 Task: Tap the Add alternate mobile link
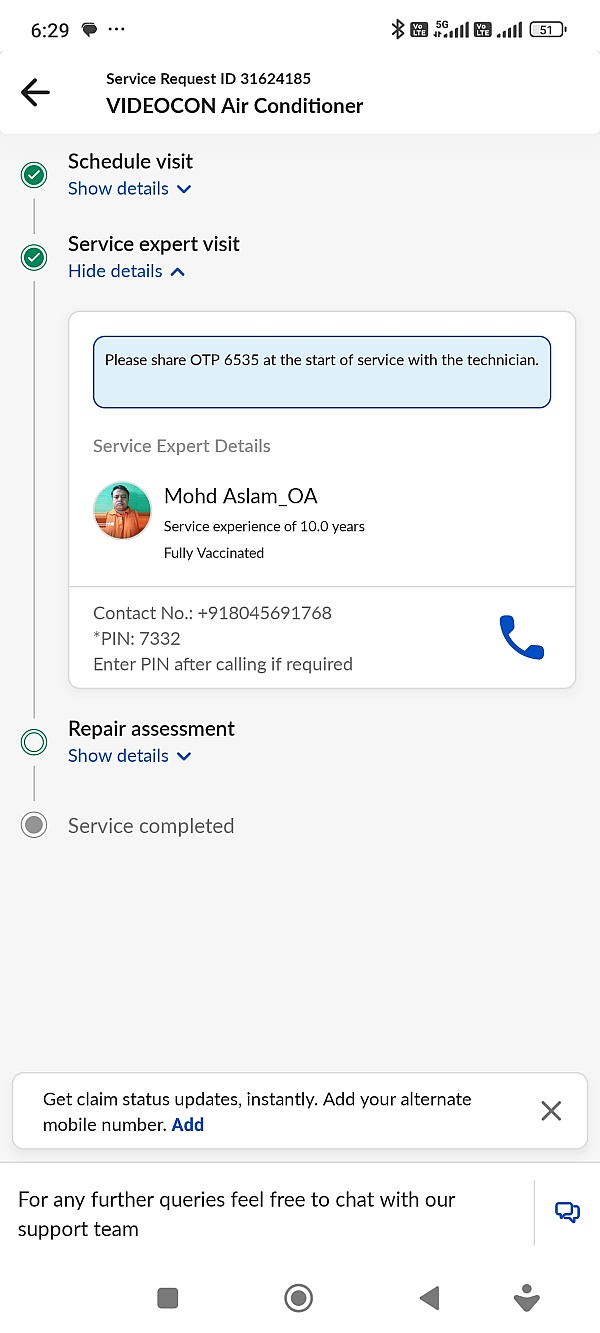(x=188, y=1124)
